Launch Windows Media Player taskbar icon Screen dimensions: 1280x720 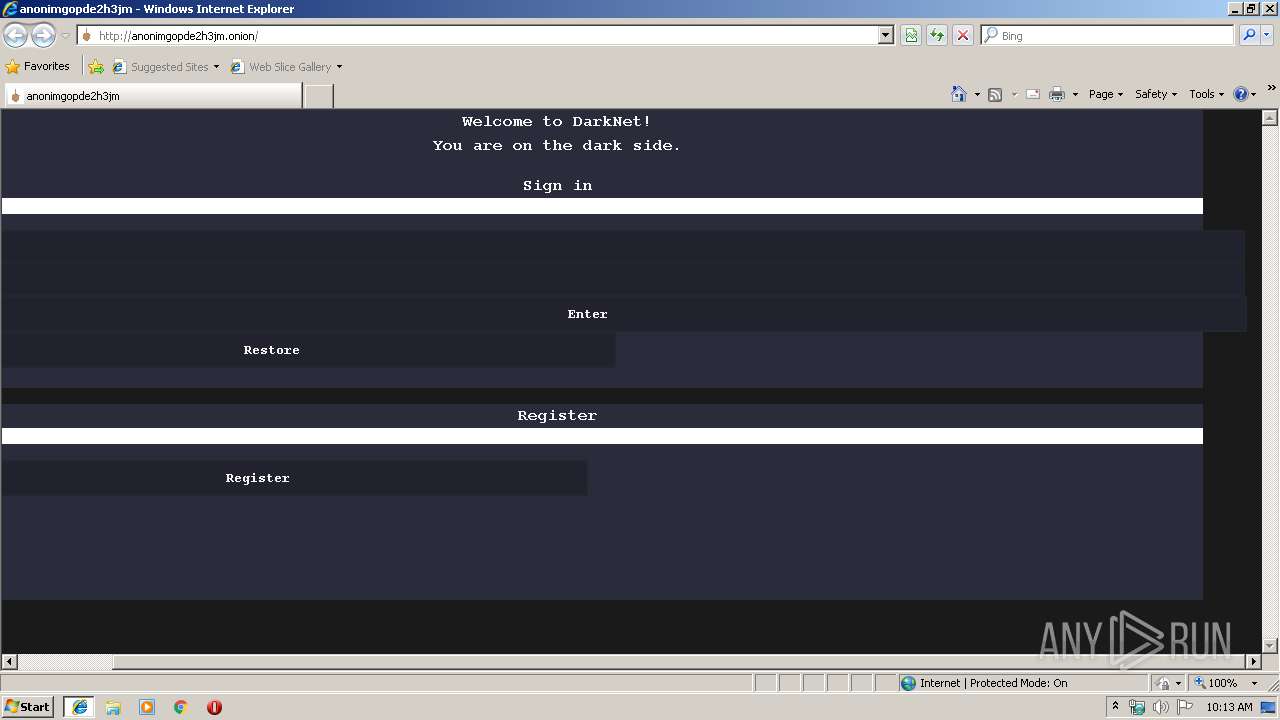pos(147,707)
